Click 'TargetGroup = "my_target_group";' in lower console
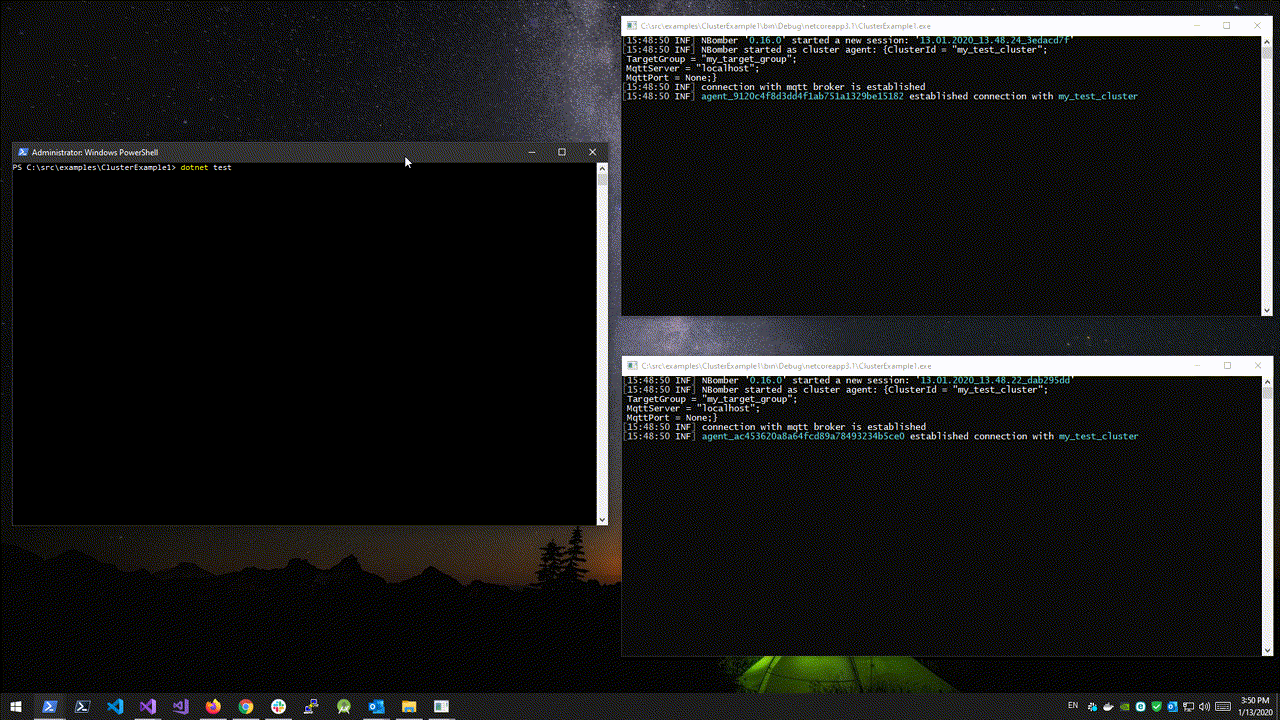Screen dimensions: 1280x720 (712, 399)
